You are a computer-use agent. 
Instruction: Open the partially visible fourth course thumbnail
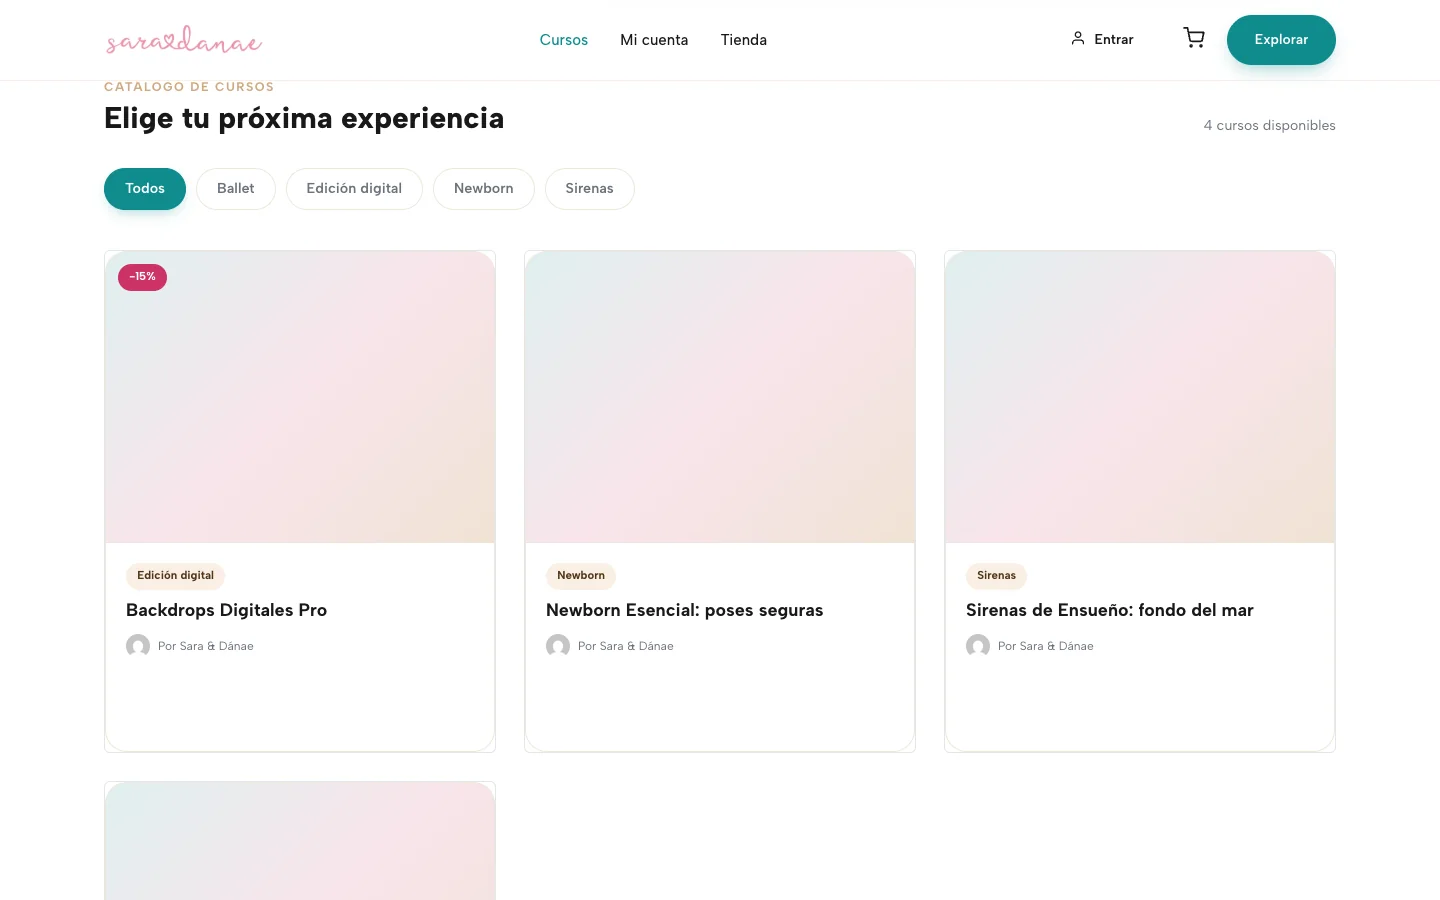click(x=300, y=841)
